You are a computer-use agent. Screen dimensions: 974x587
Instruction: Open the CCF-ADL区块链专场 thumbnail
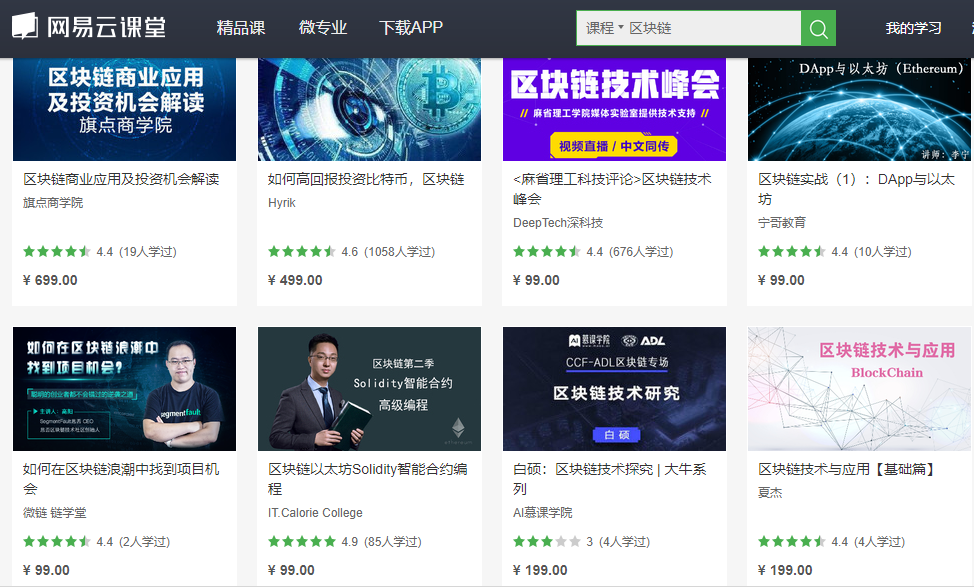click(x=614, y=389)
